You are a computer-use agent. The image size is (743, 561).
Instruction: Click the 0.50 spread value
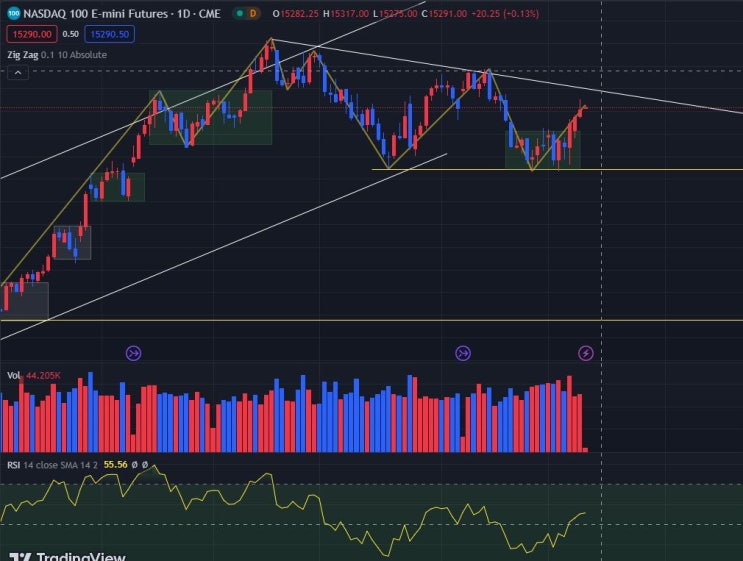71,34
